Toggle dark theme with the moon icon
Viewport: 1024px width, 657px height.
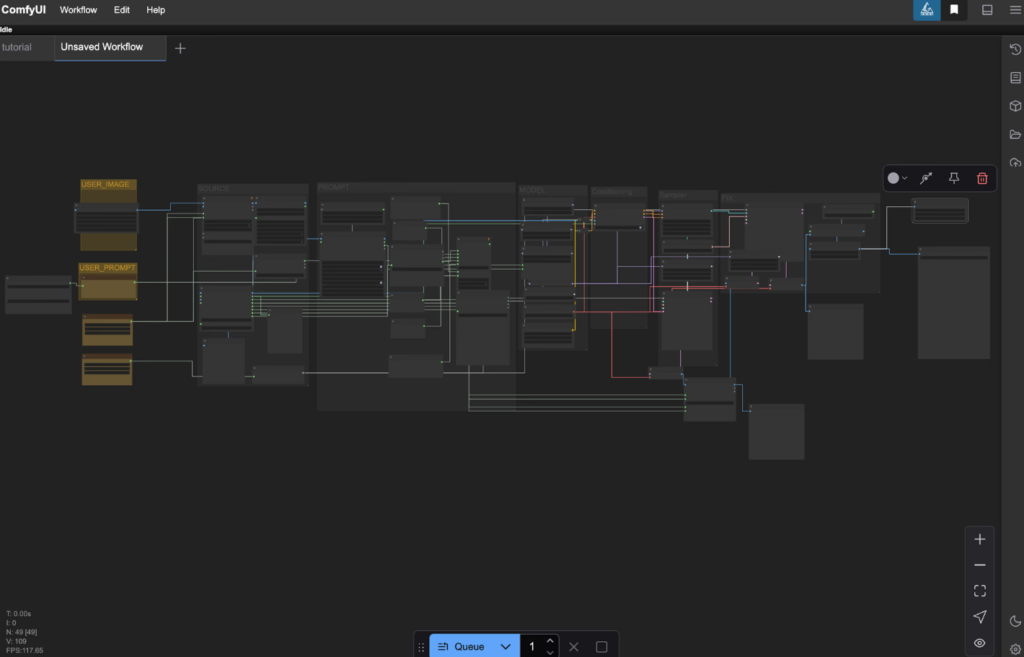[1015, 621]
